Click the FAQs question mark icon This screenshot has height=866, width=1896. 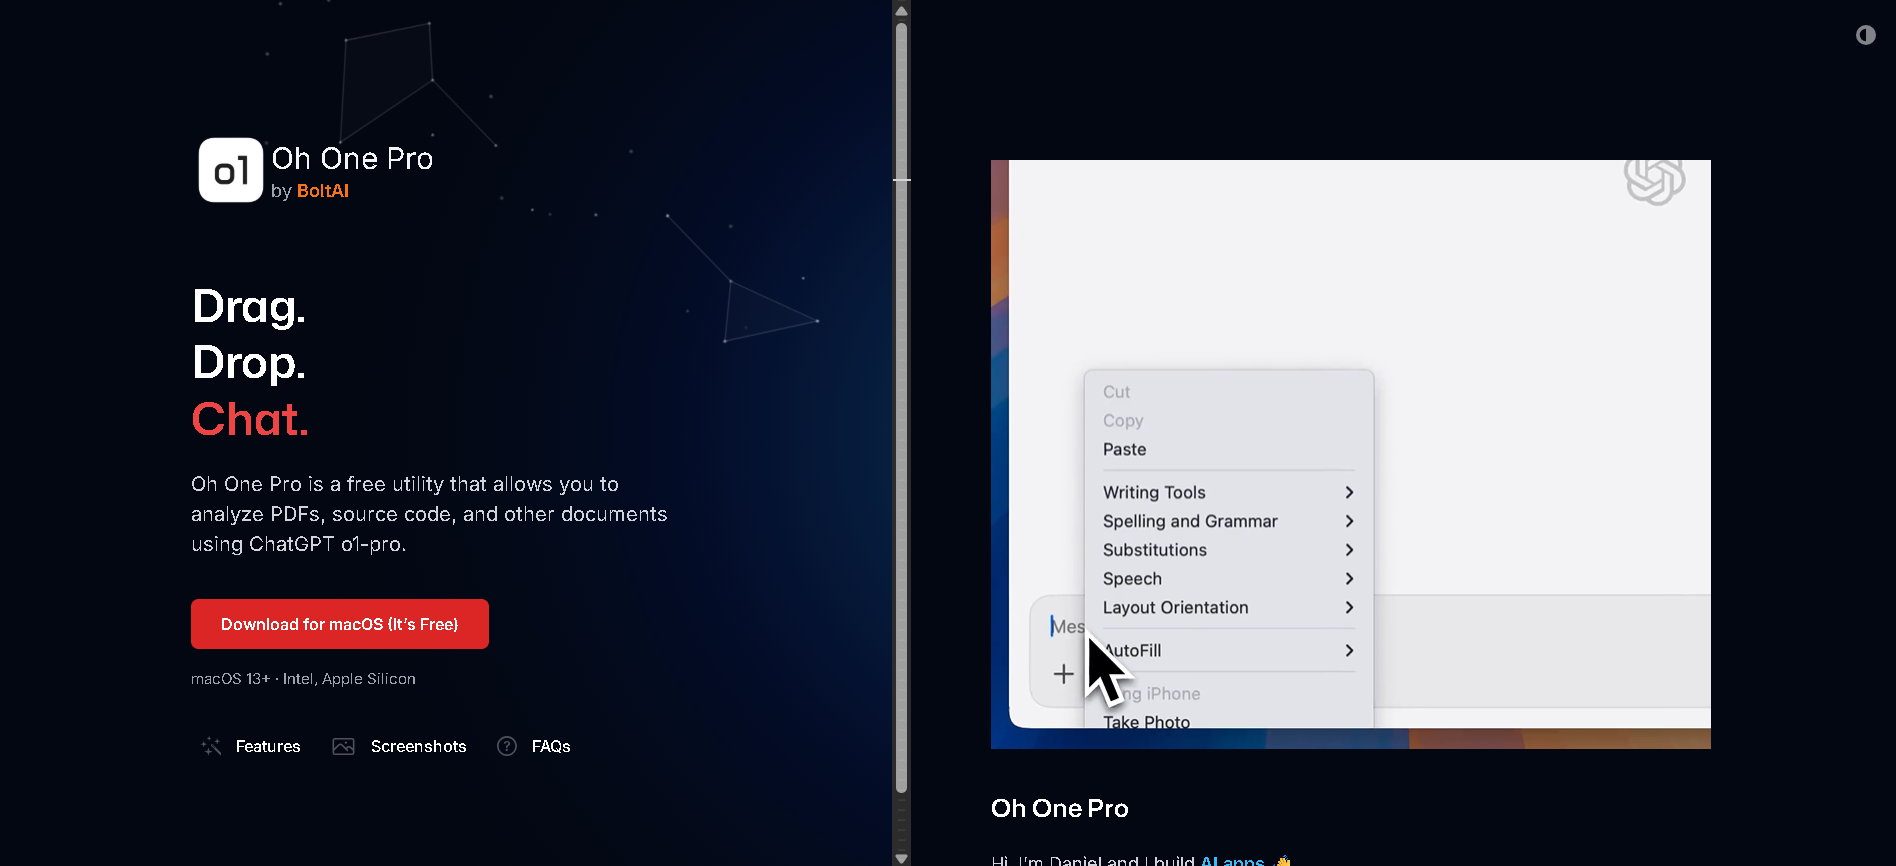pyautogui.click(x=507, y=746)
